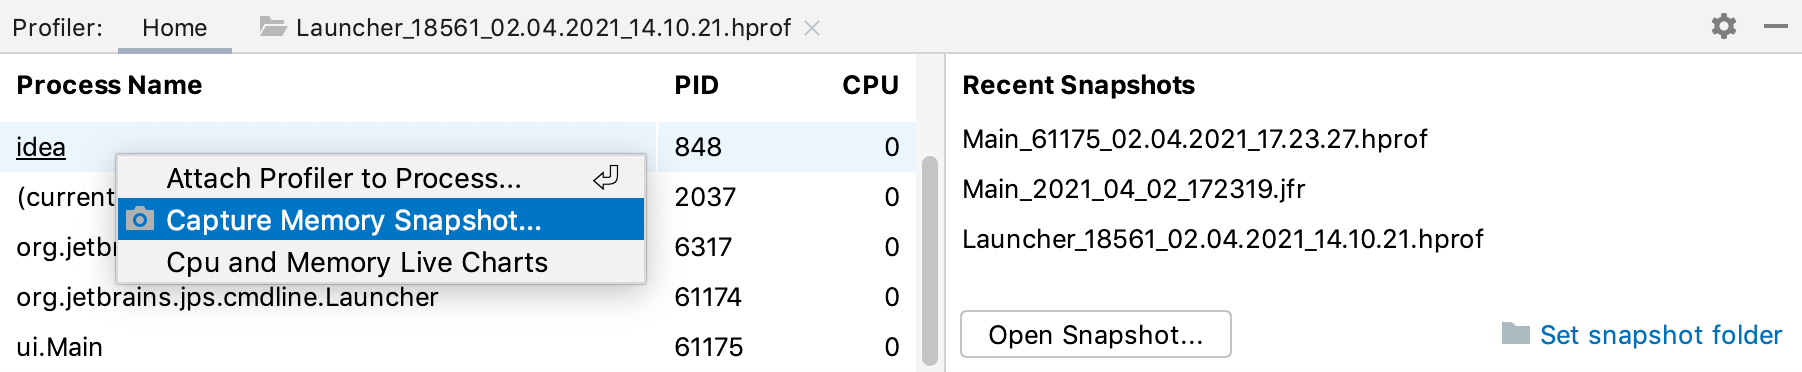Click the Open Snapshot button
1802x372 pixels.
coord(1096,334)
